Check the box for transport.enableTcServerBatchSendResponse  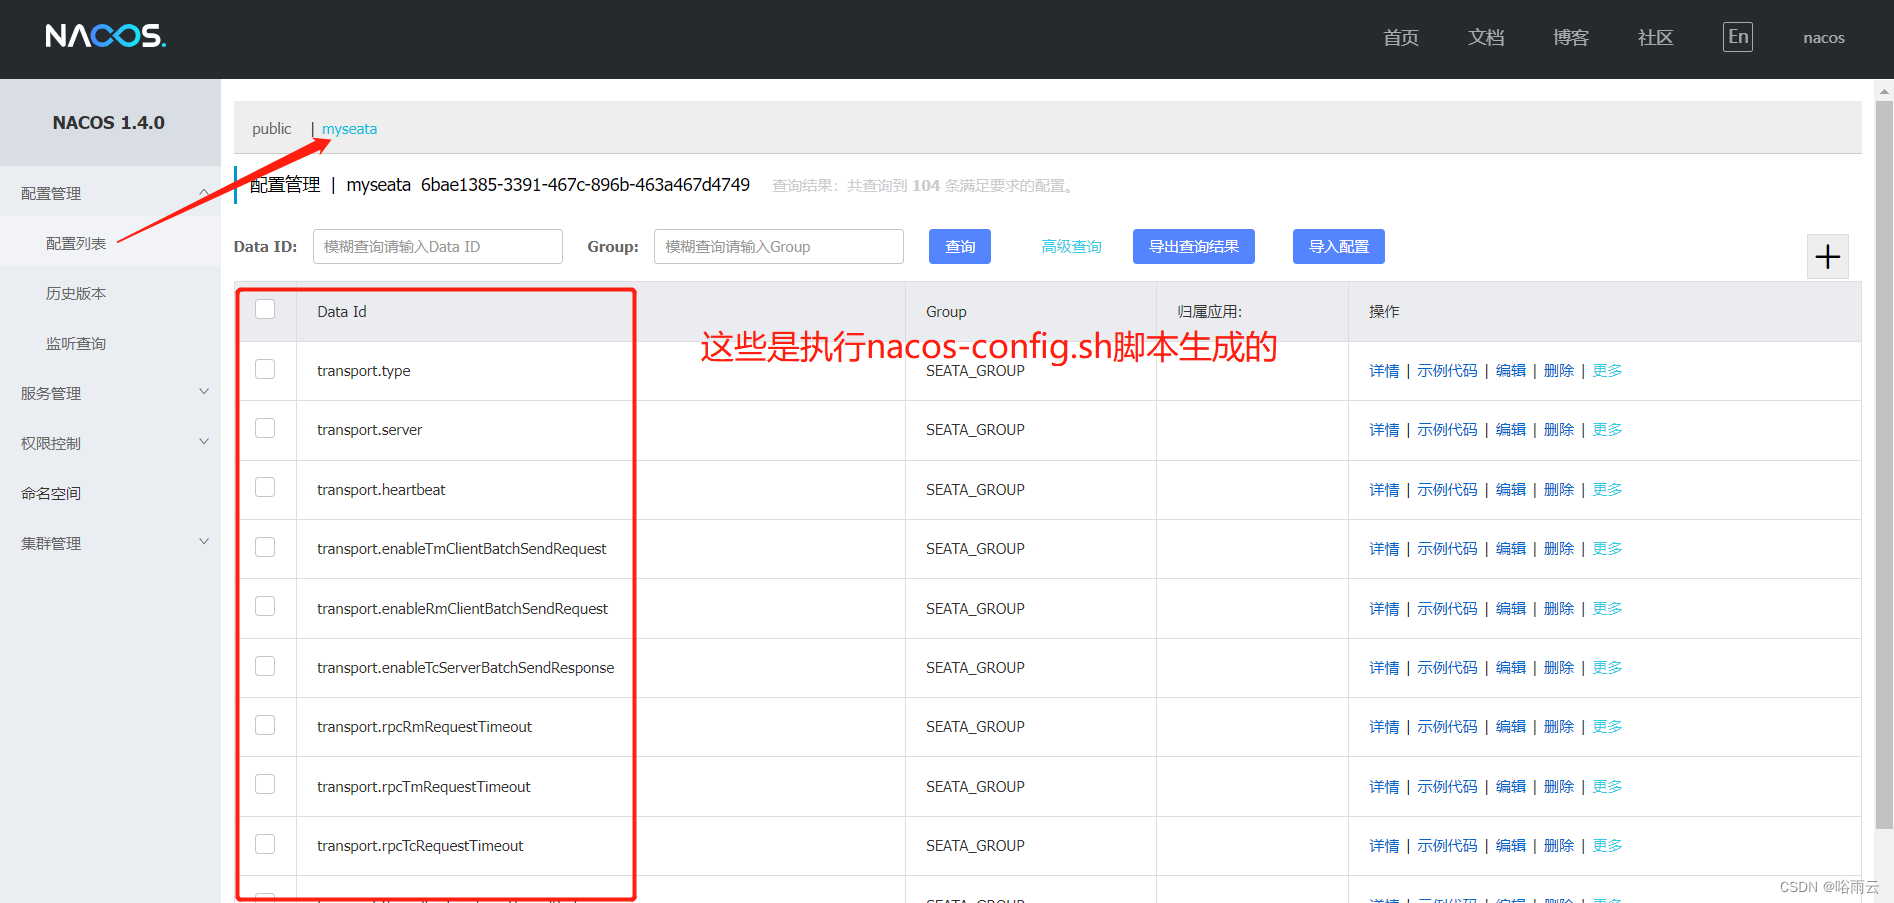point(265,666)
